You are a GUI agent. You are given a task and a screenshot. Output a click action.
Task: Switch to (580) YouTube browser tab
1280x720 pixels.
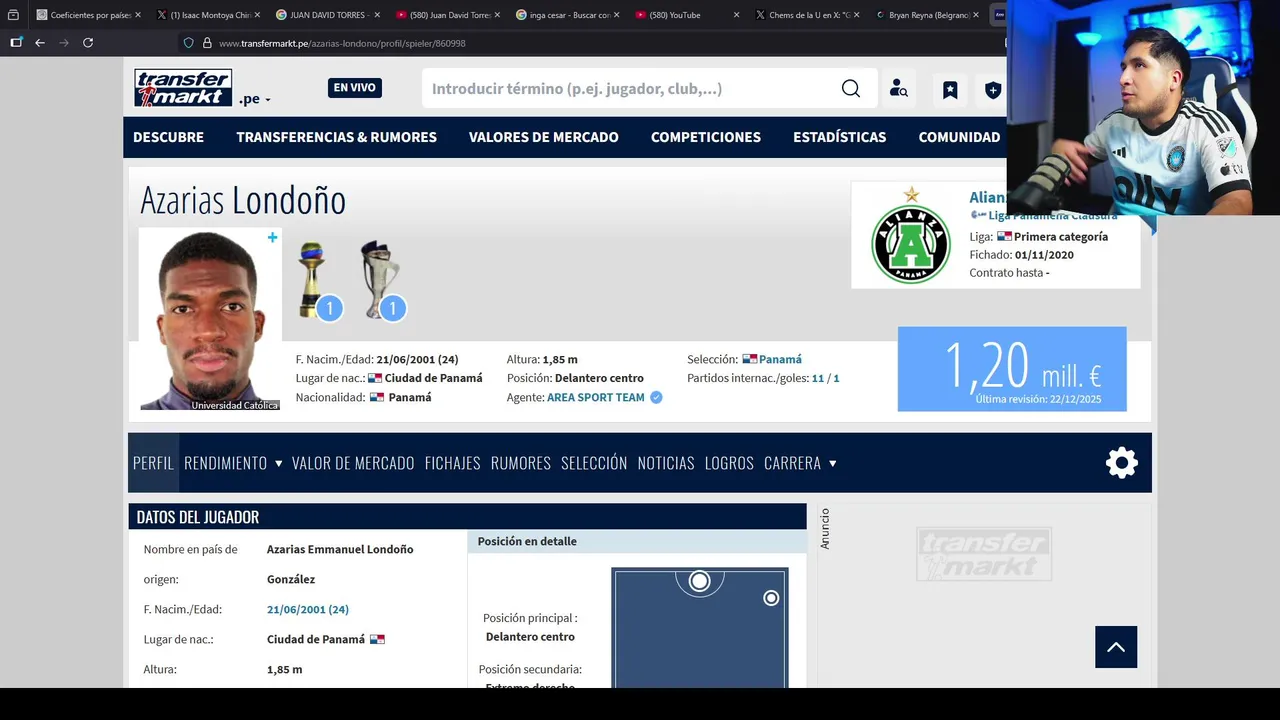[x=687, y=15]
